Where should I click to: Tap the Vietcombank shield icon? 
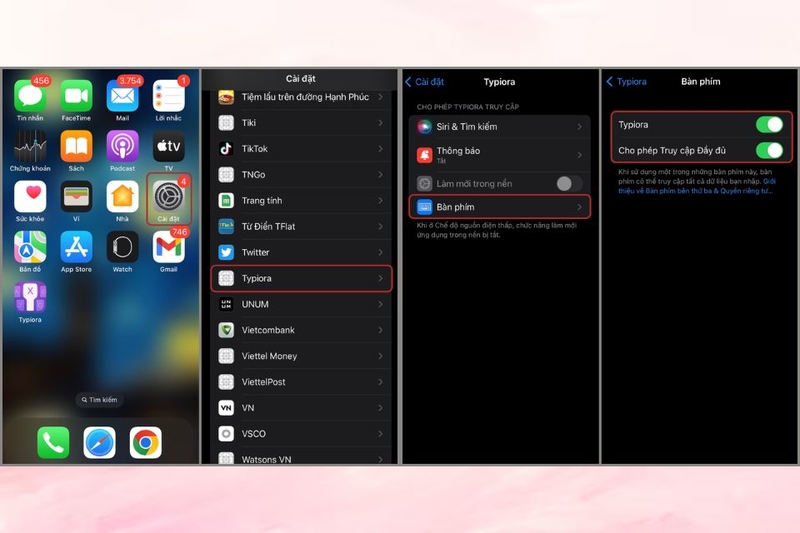[x=226, y=330]
